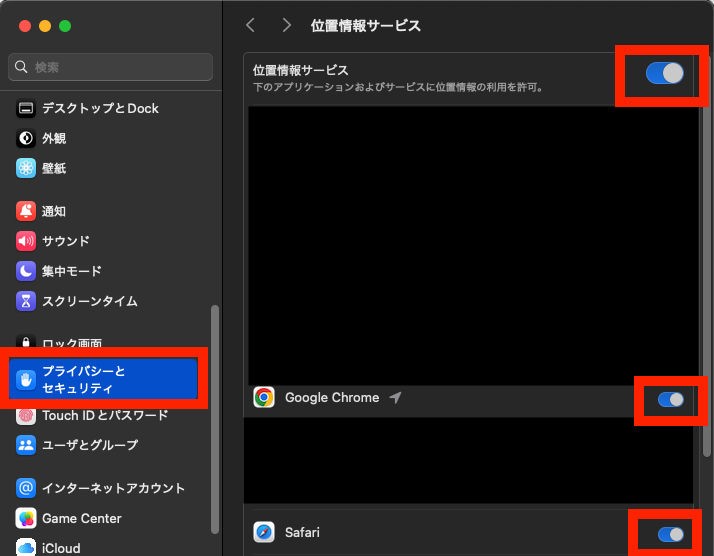The width and height of the screenshot is (714, 556).
Task: Select the 壁紙 wallpaper icon
Action: point(26,168)
